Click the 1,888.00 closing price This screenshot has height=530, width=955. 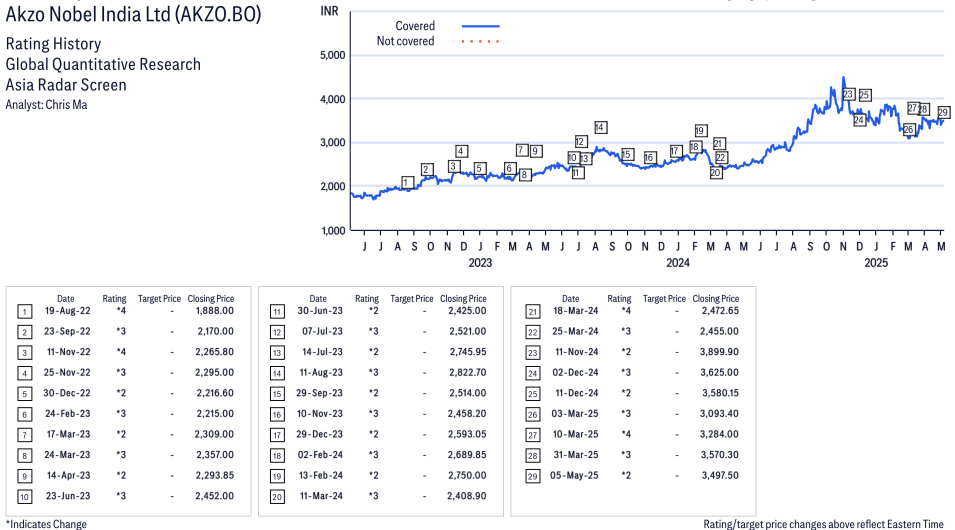pos(214,311)
